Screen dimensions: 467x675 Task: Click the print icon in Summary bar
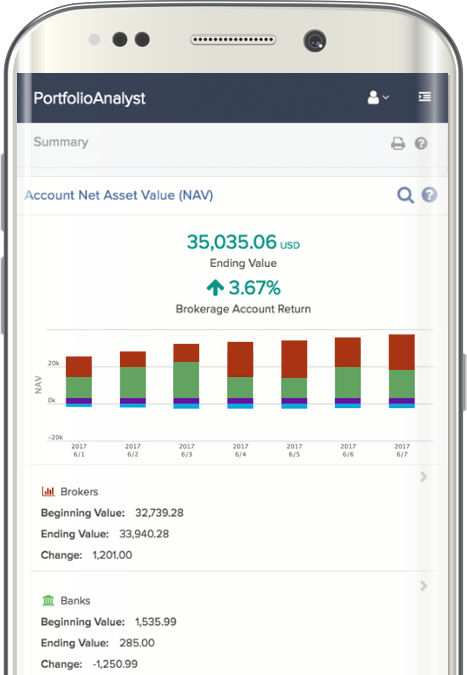(398, 143)
